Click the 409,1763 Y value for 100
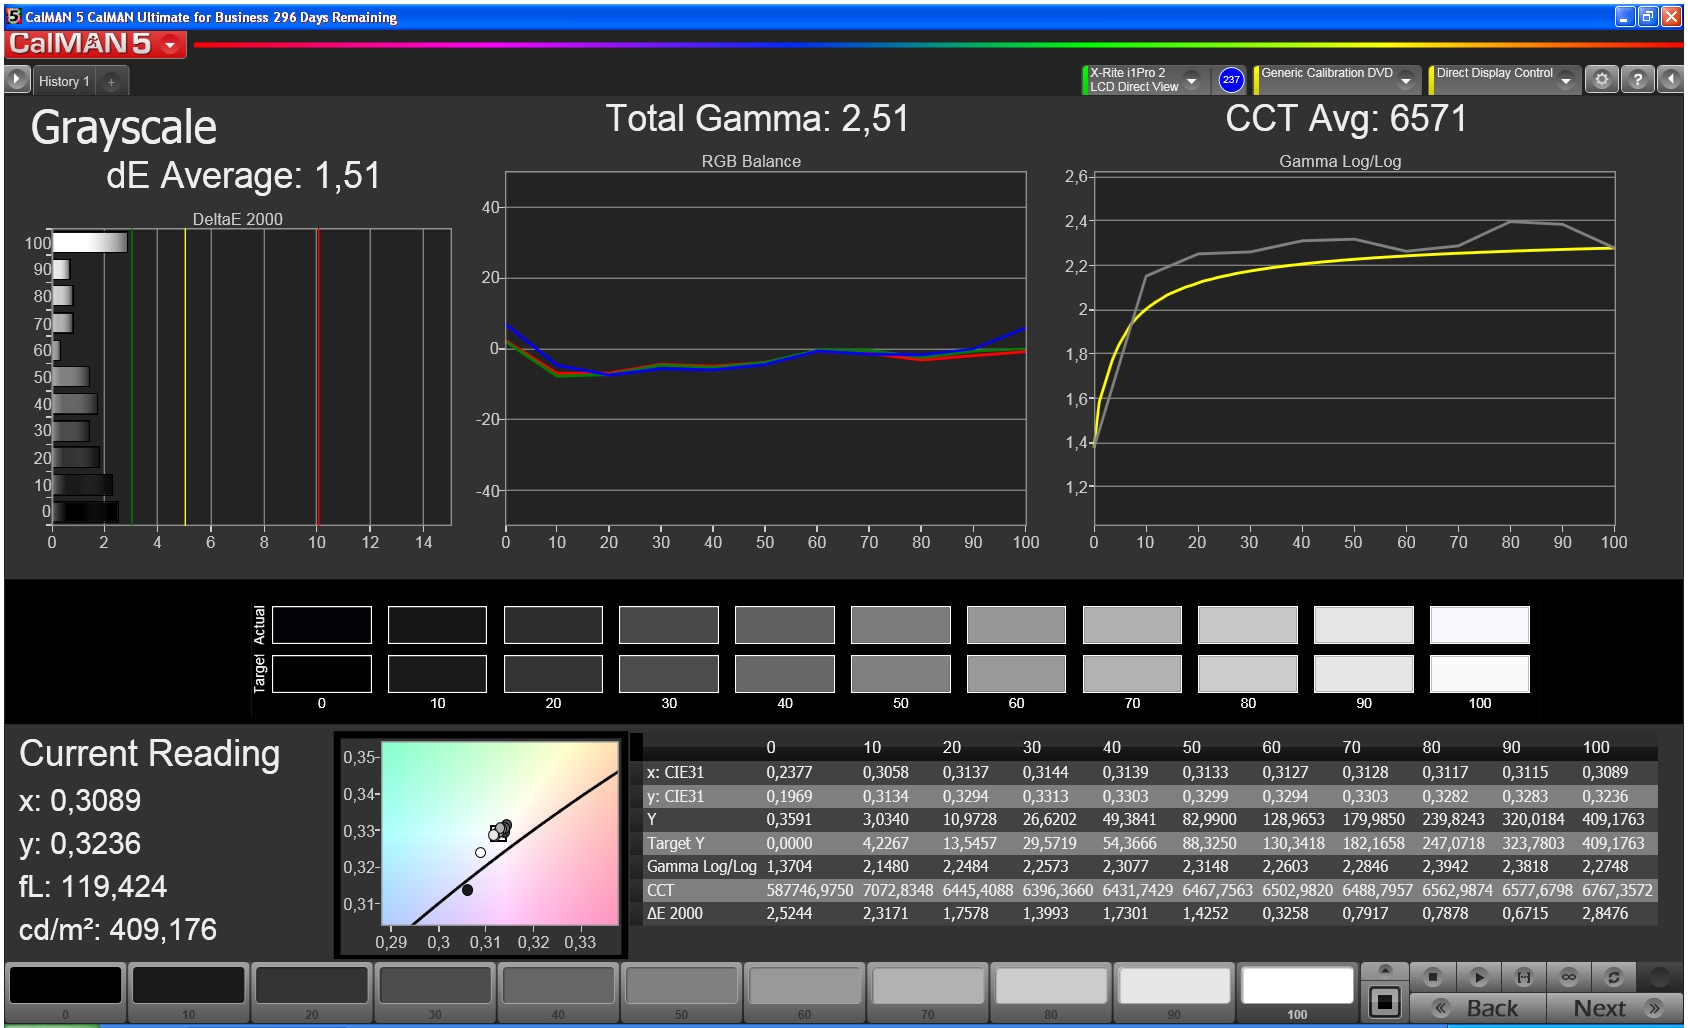The width and height of the screenshot is (1688, 1028). tap(1613, 819)
